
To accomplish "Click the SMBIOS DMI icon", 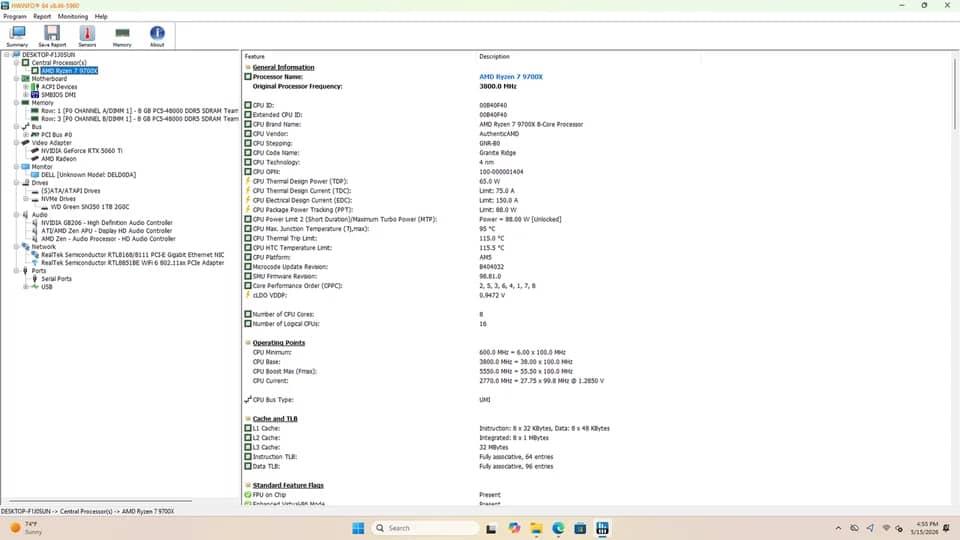I will 35,95.
